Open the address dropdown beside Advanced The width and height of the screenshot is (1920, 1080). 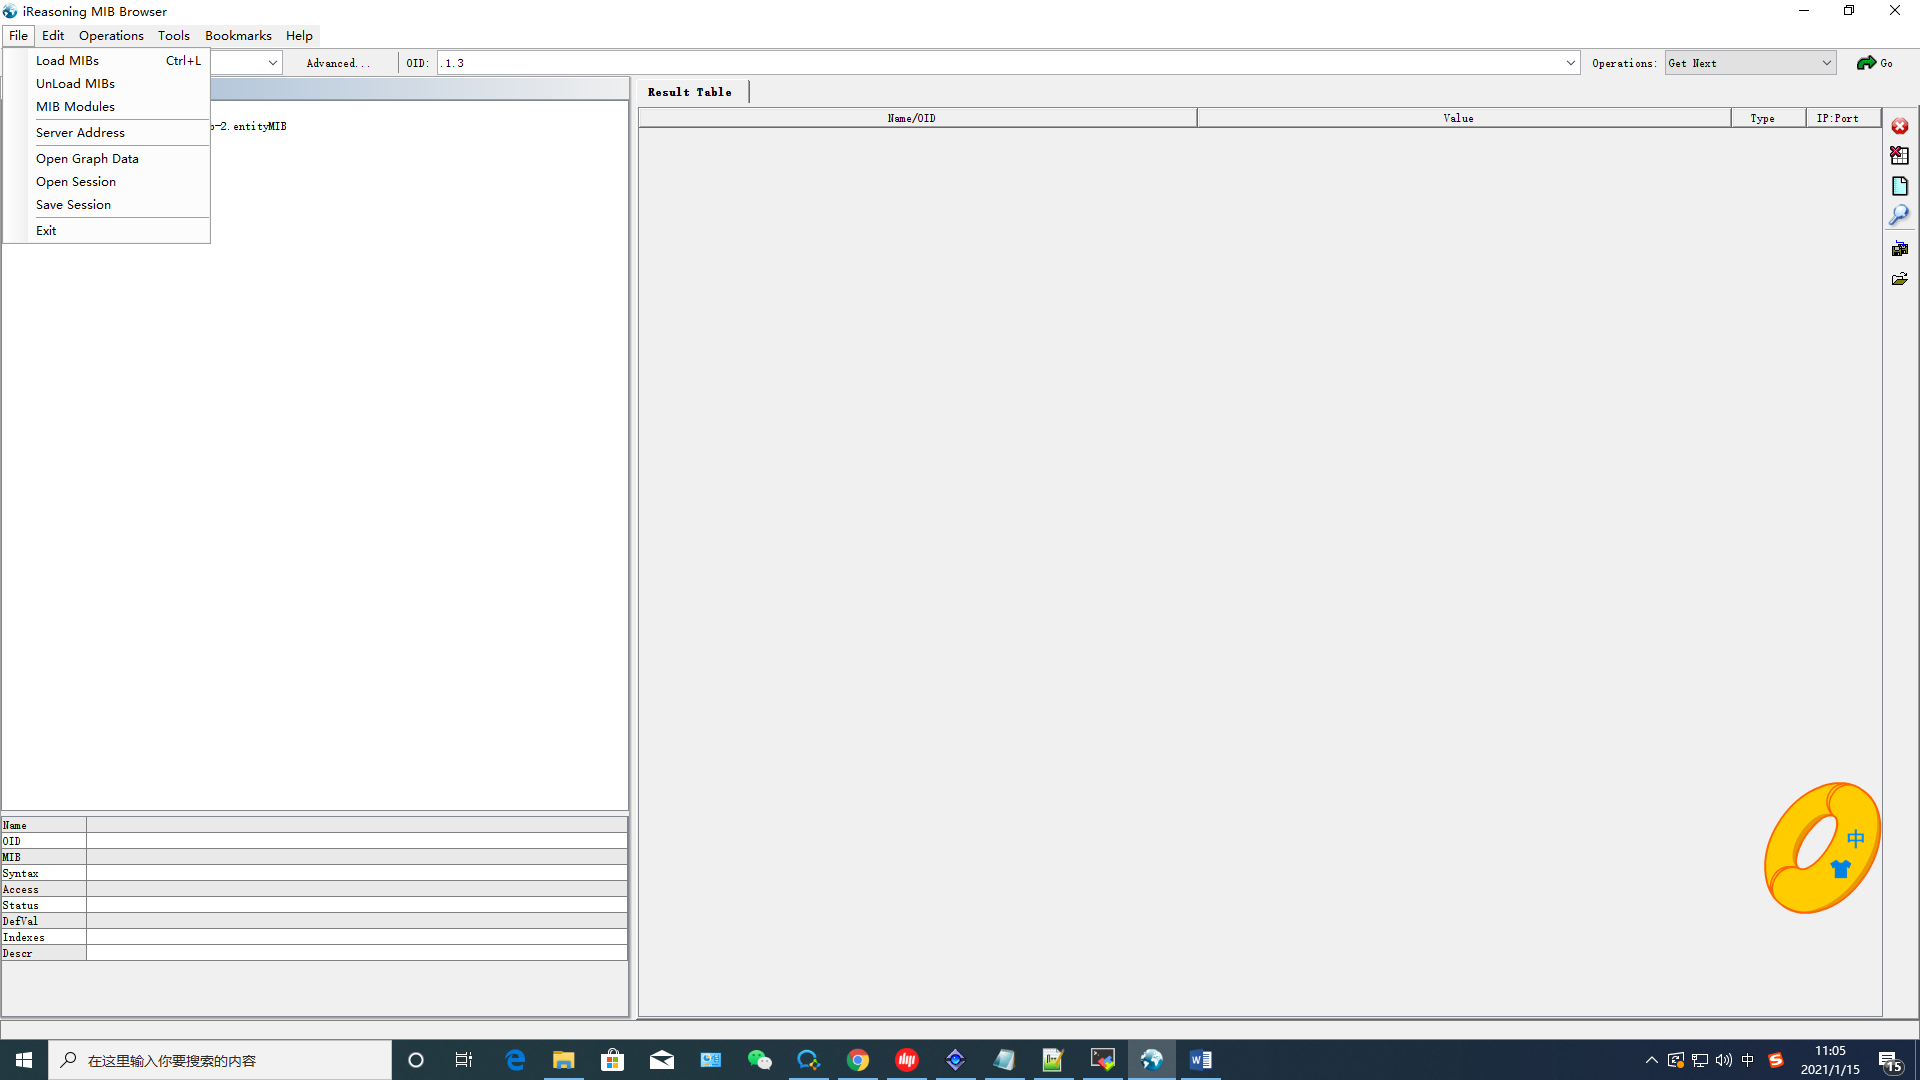[x=272, y=63]
